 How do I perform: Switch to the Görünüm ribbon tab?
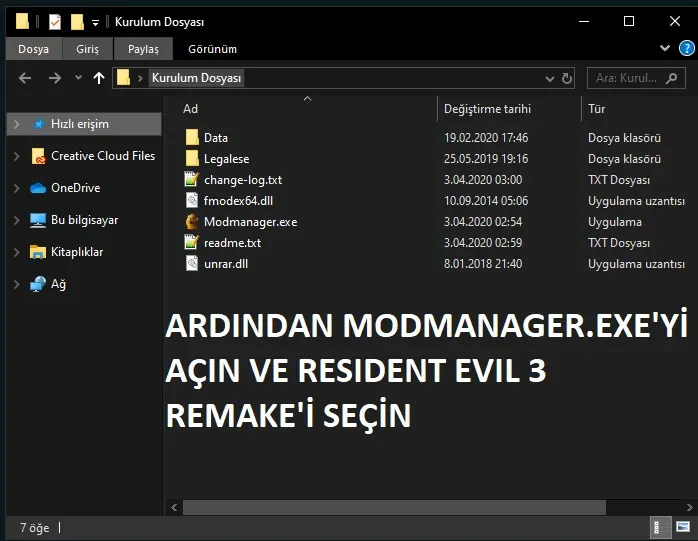click(212, 49)
